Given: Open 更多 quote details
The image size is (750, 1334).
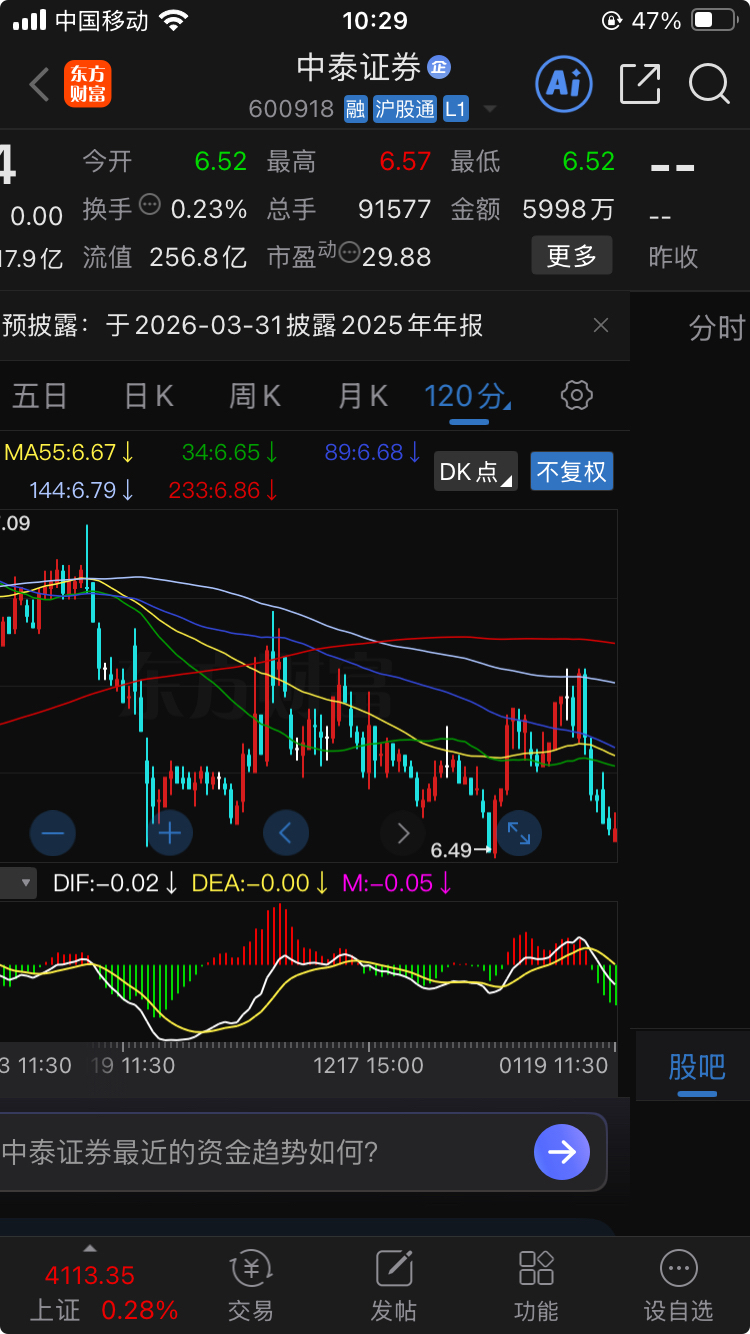Looking at the screenshot, I should click(x=571, y=256).
